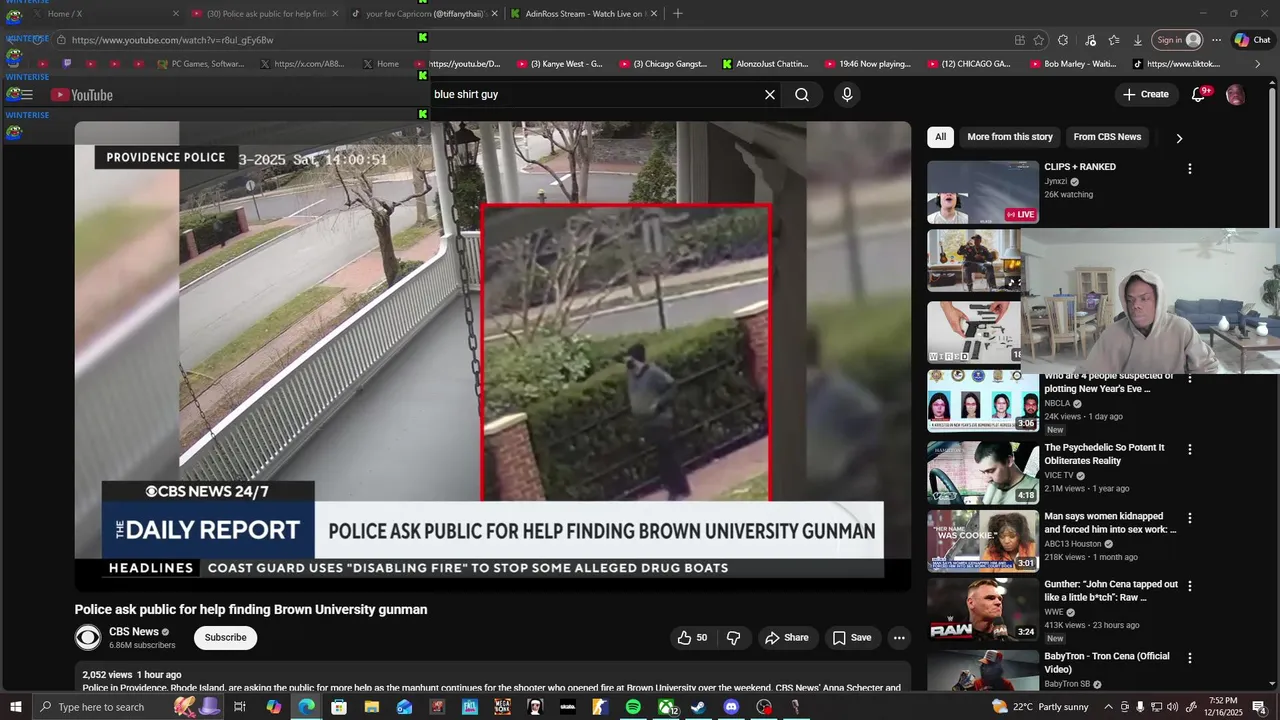
Task: Open Psychedelic So Potent video thumbnail
Action: [x=983, y=473]
